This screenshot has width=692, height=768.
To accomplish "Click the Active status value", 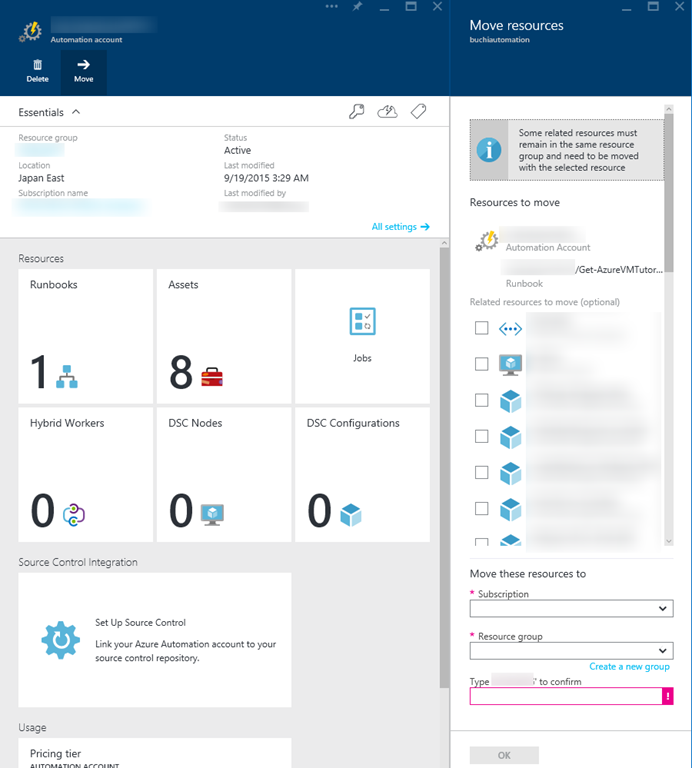I will click(x=238, y=150).
